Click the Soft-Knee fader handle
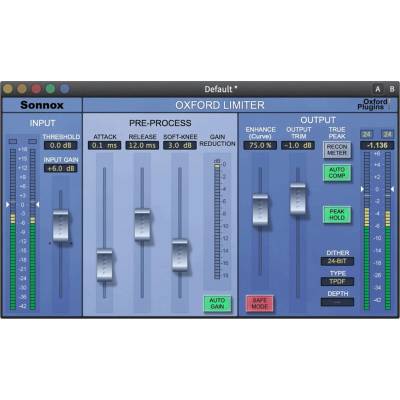Viewport: 400px width, 400px height. (x=180, y=255)
